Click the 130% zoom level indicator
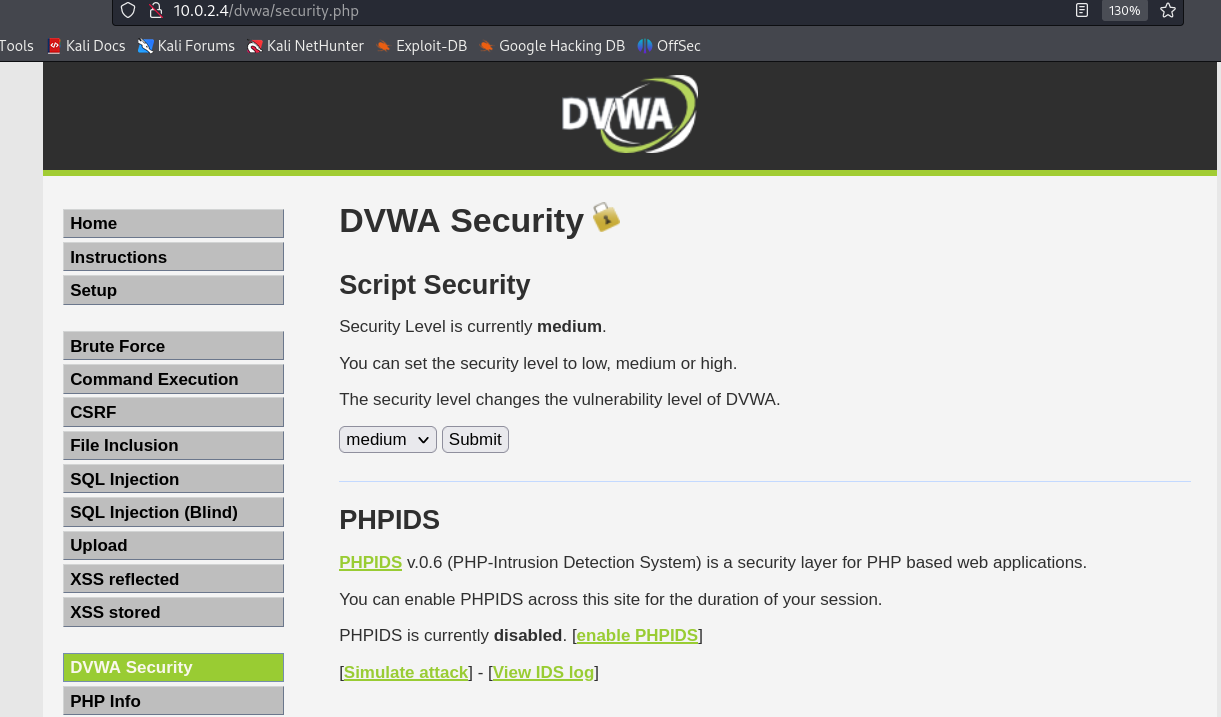The width and height of the screenshot is (1221, 717). (x=1124, y=11)
